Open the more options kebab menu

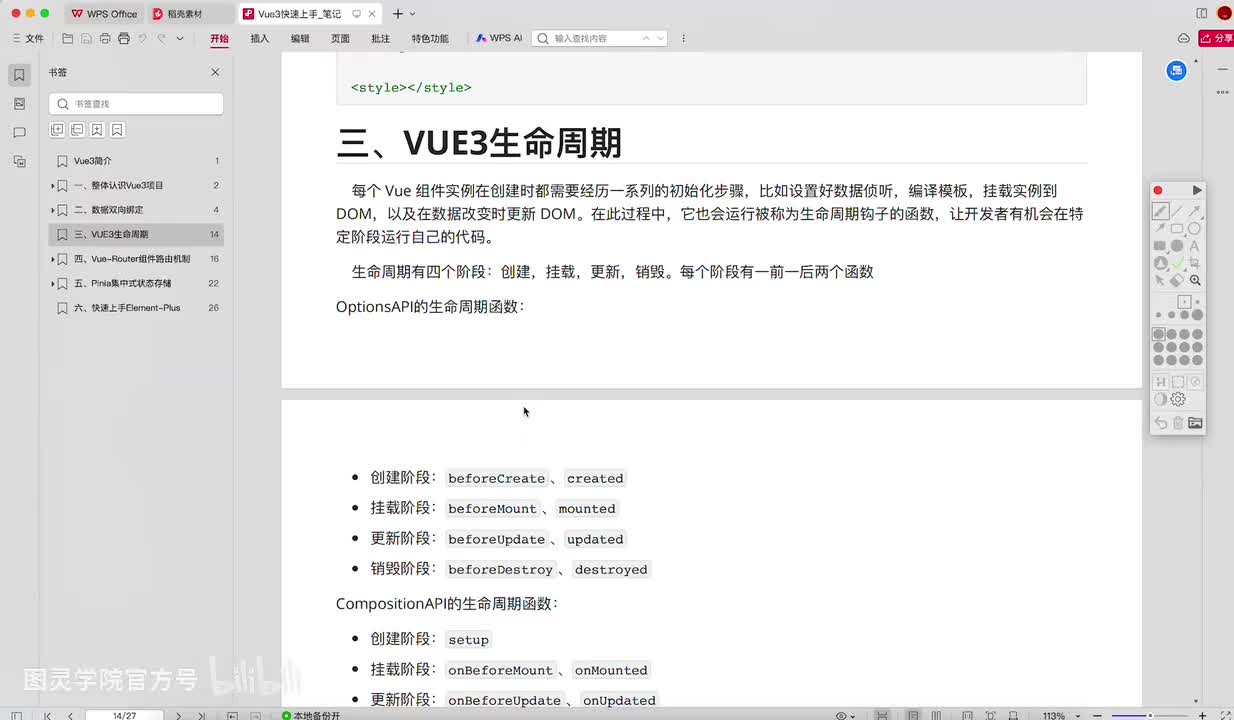(x=684, y=38)
